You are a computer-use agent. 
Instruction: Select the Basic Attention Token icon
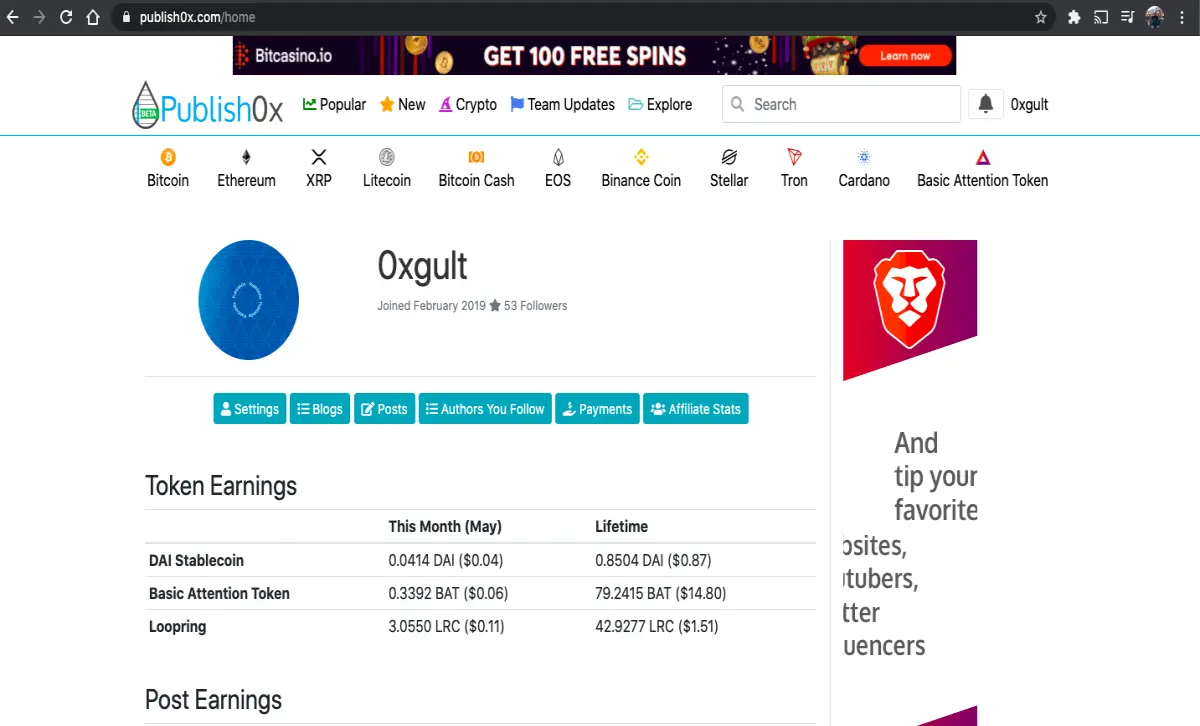tap(983, 157)
